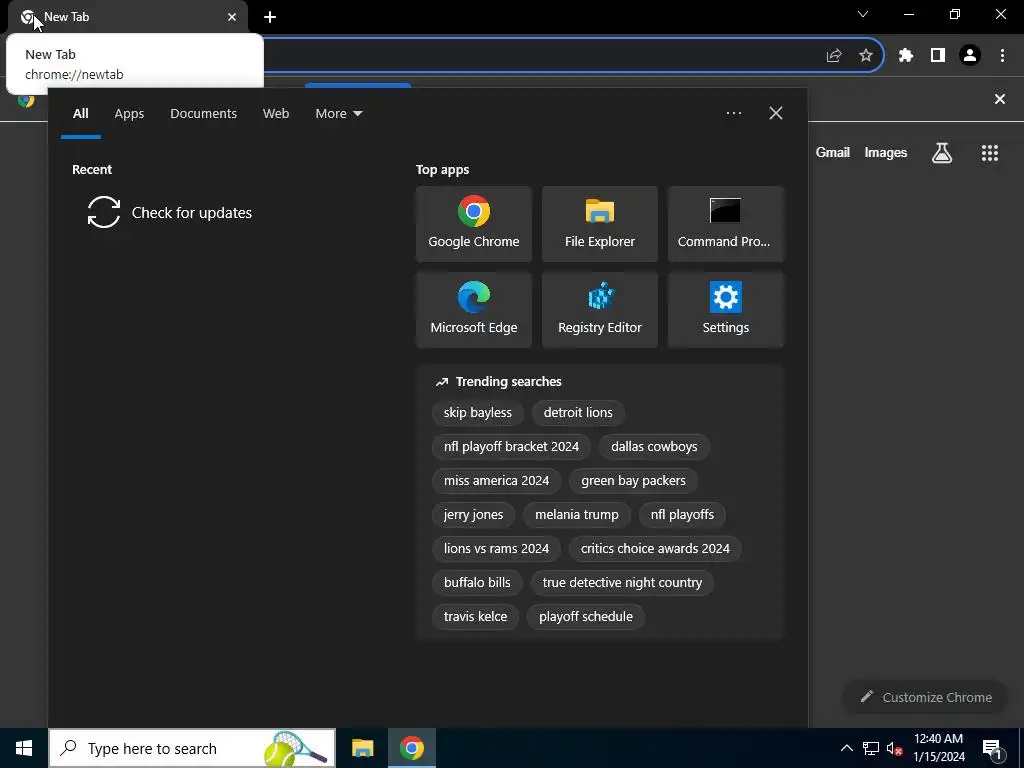The image size is (1024, 768).
Task: Open Google apps grid
Action: (x=990, y=153)
